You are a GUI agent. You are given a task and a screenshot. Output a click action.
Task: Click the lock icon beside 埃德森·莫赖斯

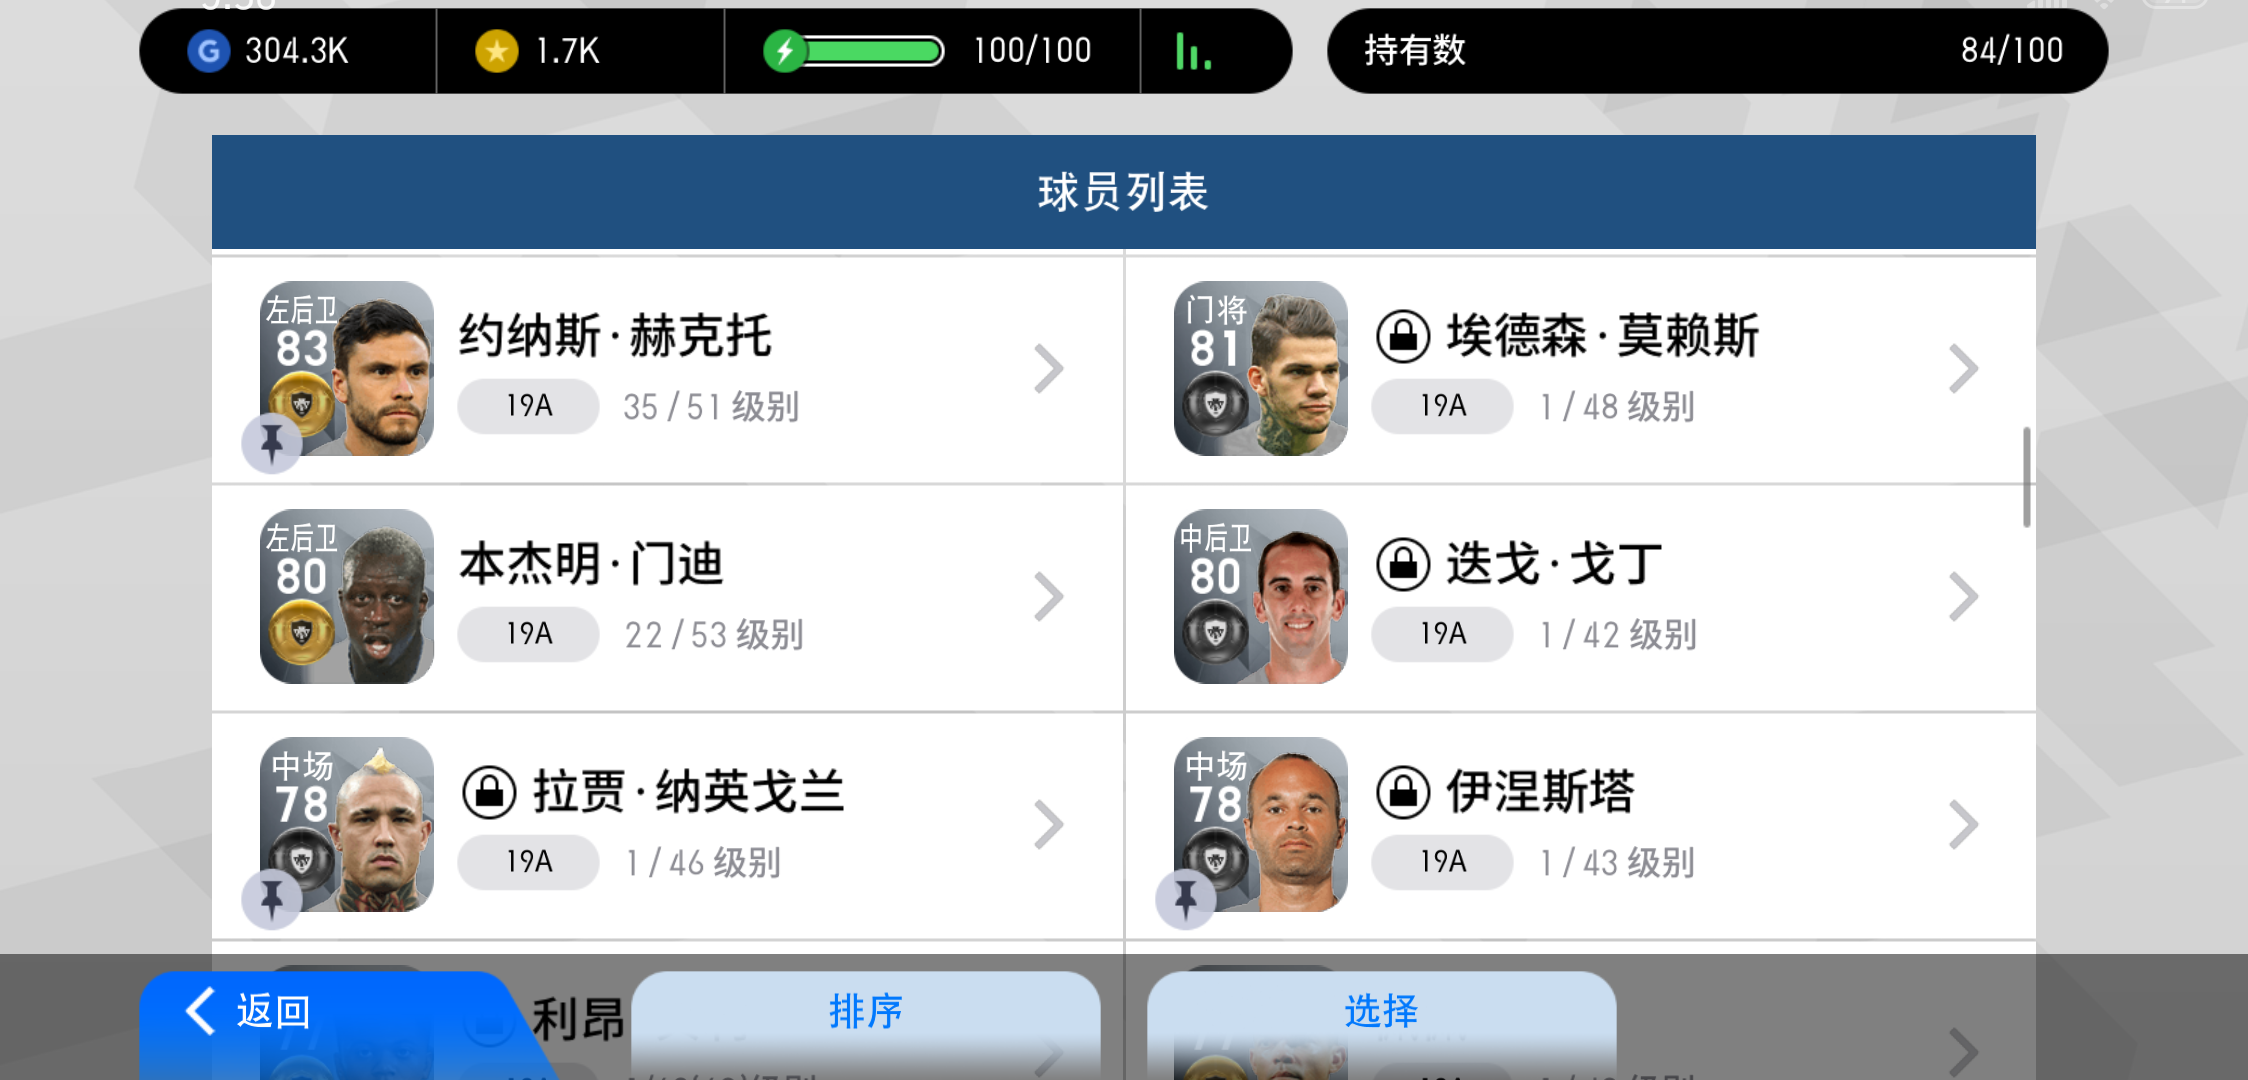pyautogui.click(x=1403, y=337)
